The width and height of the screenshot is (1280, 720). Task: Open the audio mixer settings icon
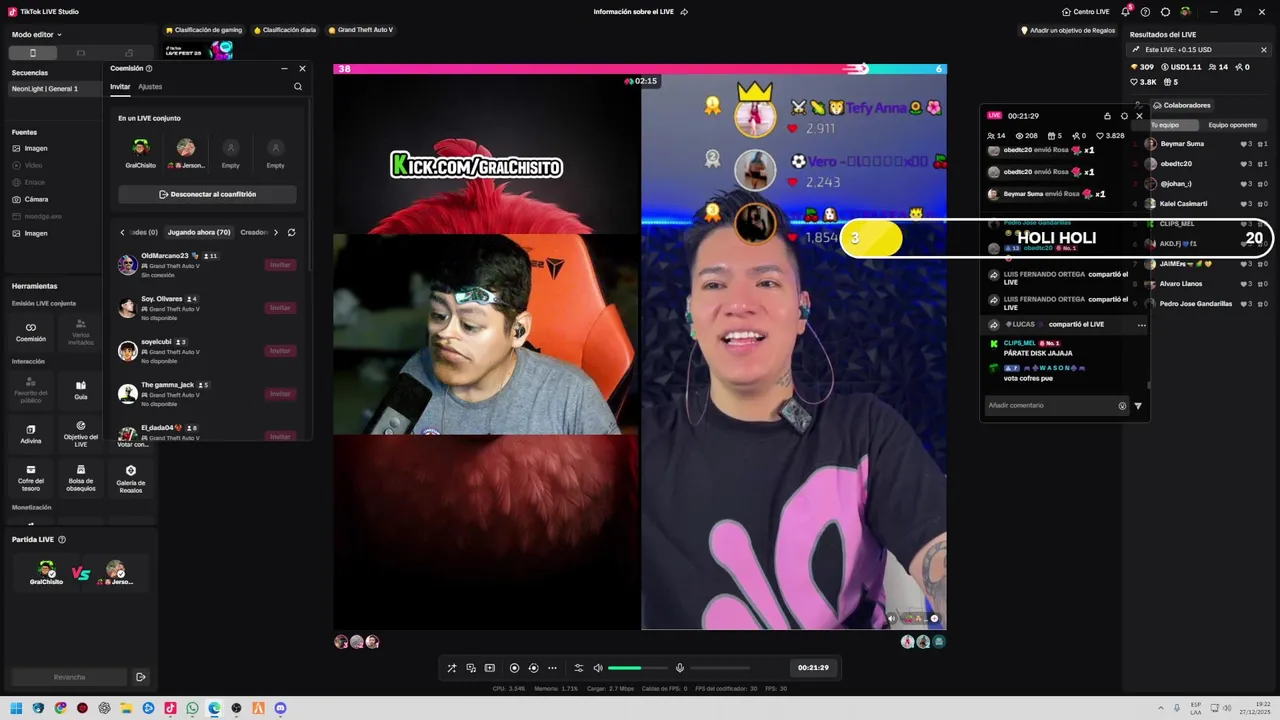578,668
